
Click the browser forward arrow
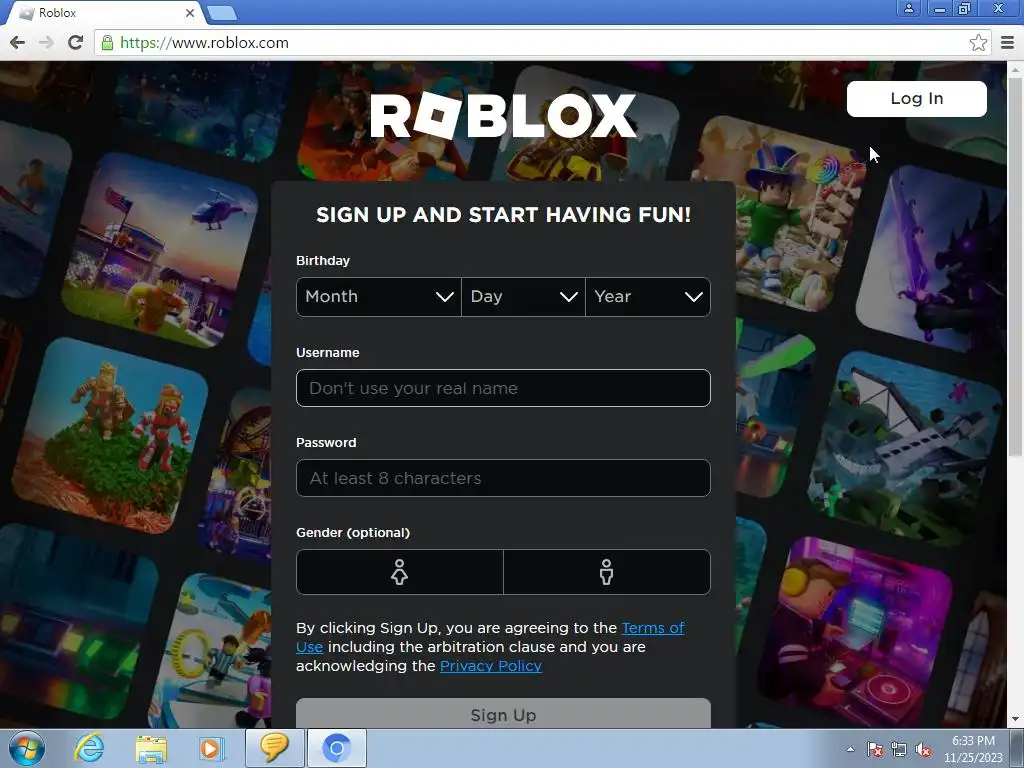click(x=46, y=42)
